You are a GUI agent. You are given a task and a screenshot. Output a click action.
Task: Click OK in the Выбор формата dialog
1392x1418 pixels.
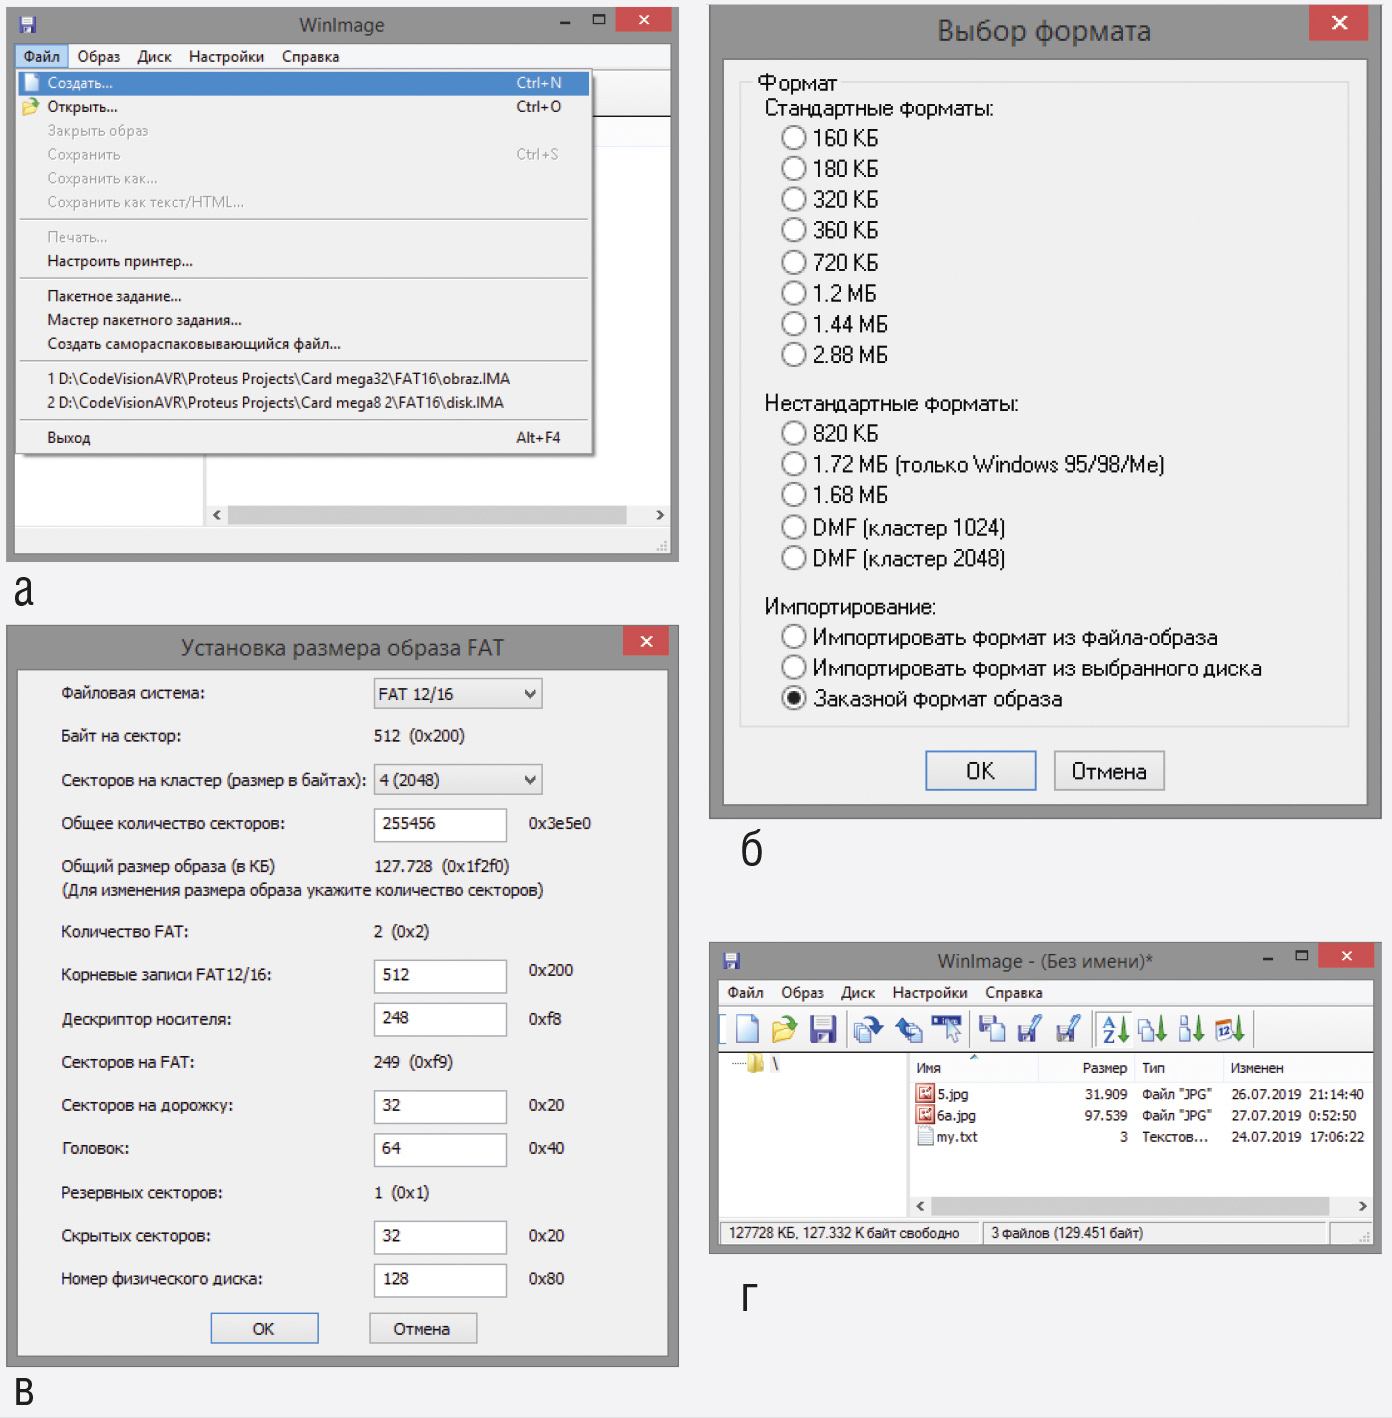coord(980,771)
